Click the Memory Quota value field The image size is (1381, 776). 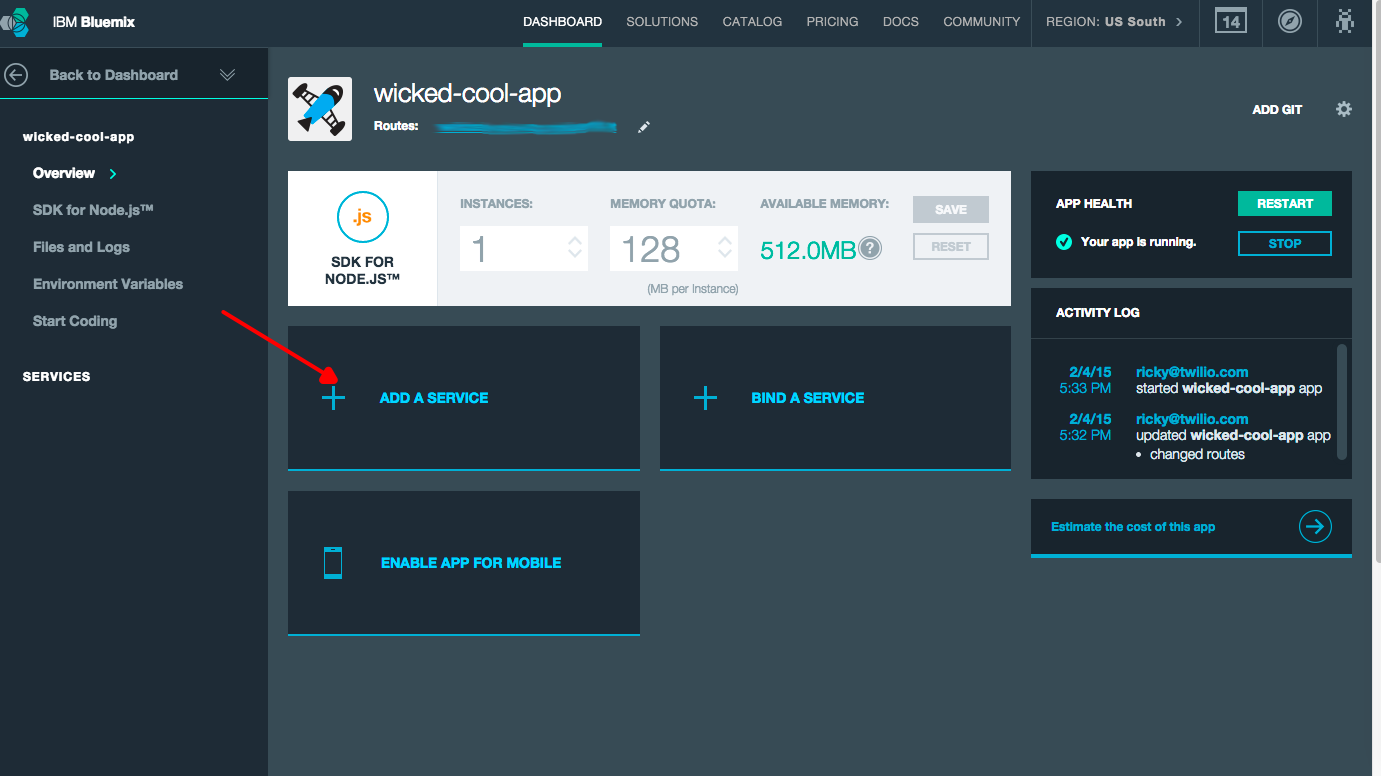coord(674,248)
